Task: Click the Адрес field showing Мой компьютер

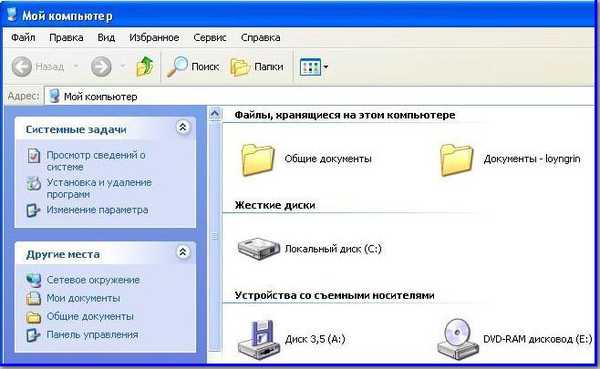Action: [x=320, y=96]
